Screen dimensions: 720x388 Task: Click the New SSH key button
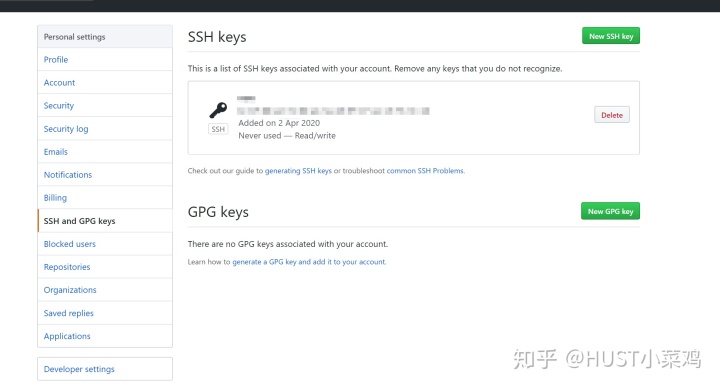611,36
